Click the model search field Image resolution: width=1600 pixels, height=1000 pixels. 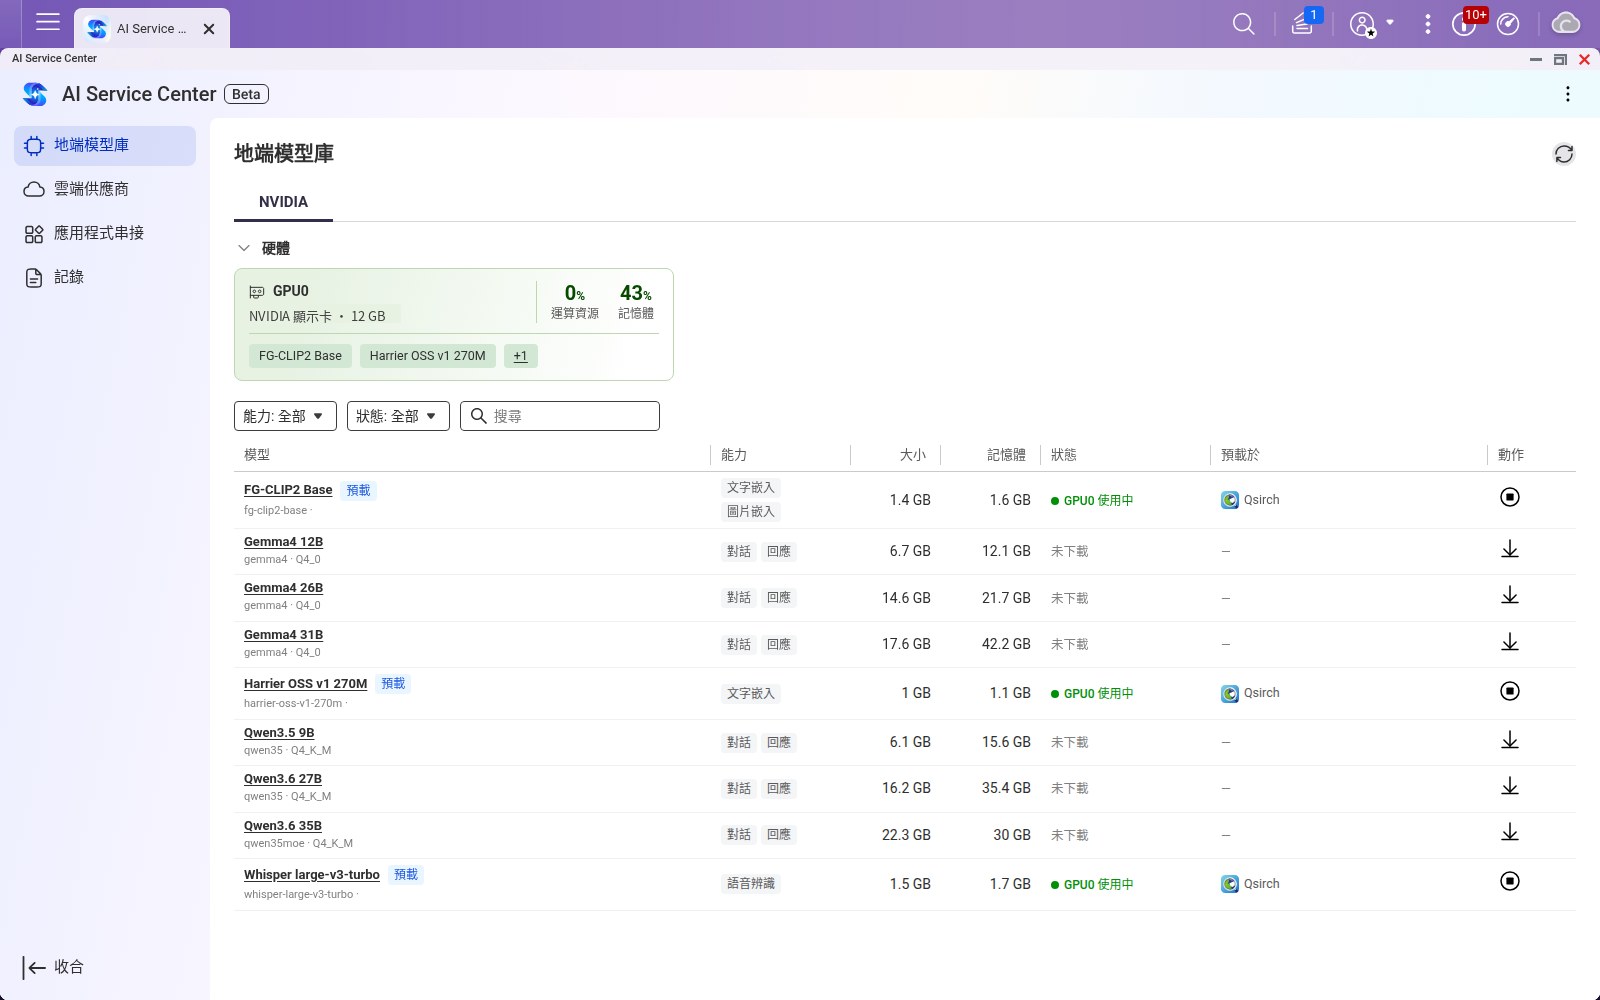click(x=560, y=416)
